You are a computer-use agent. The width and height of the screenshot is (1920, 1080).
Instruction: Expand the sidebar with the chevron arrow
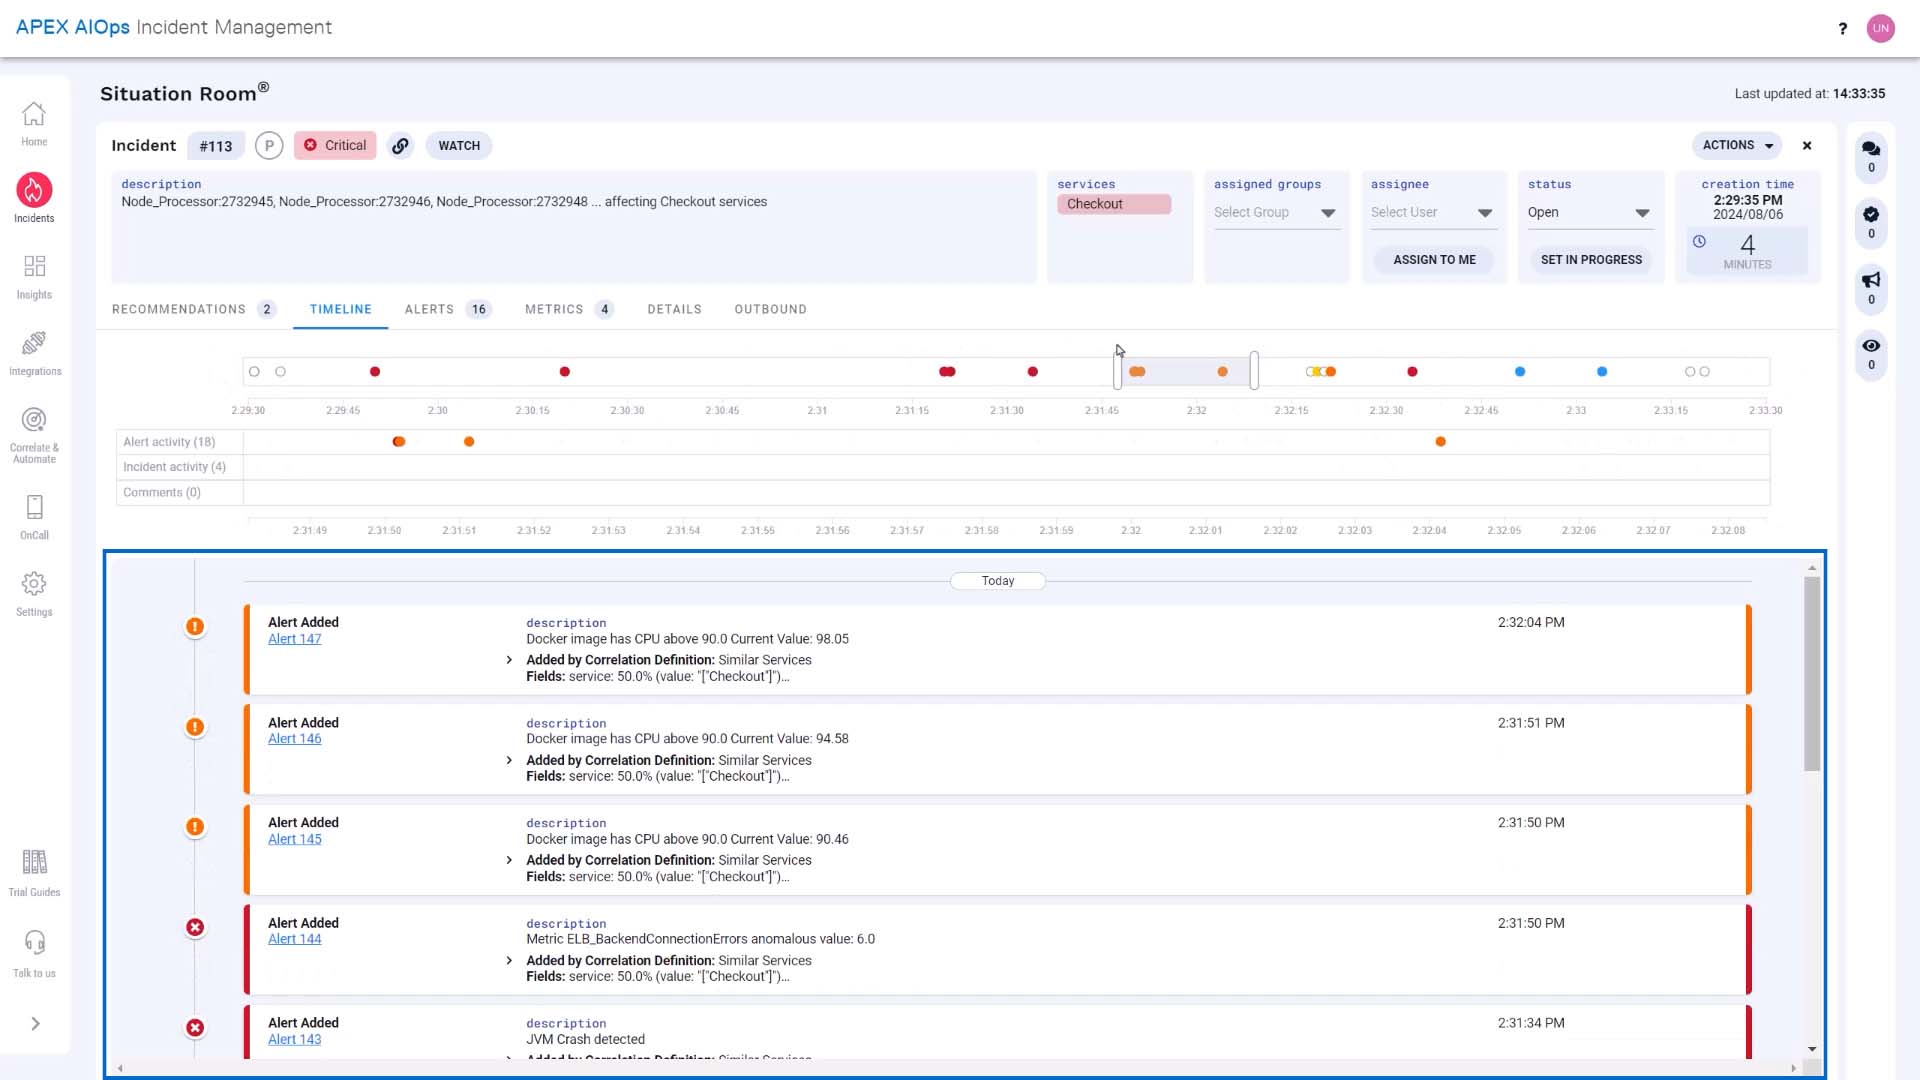35,1023
